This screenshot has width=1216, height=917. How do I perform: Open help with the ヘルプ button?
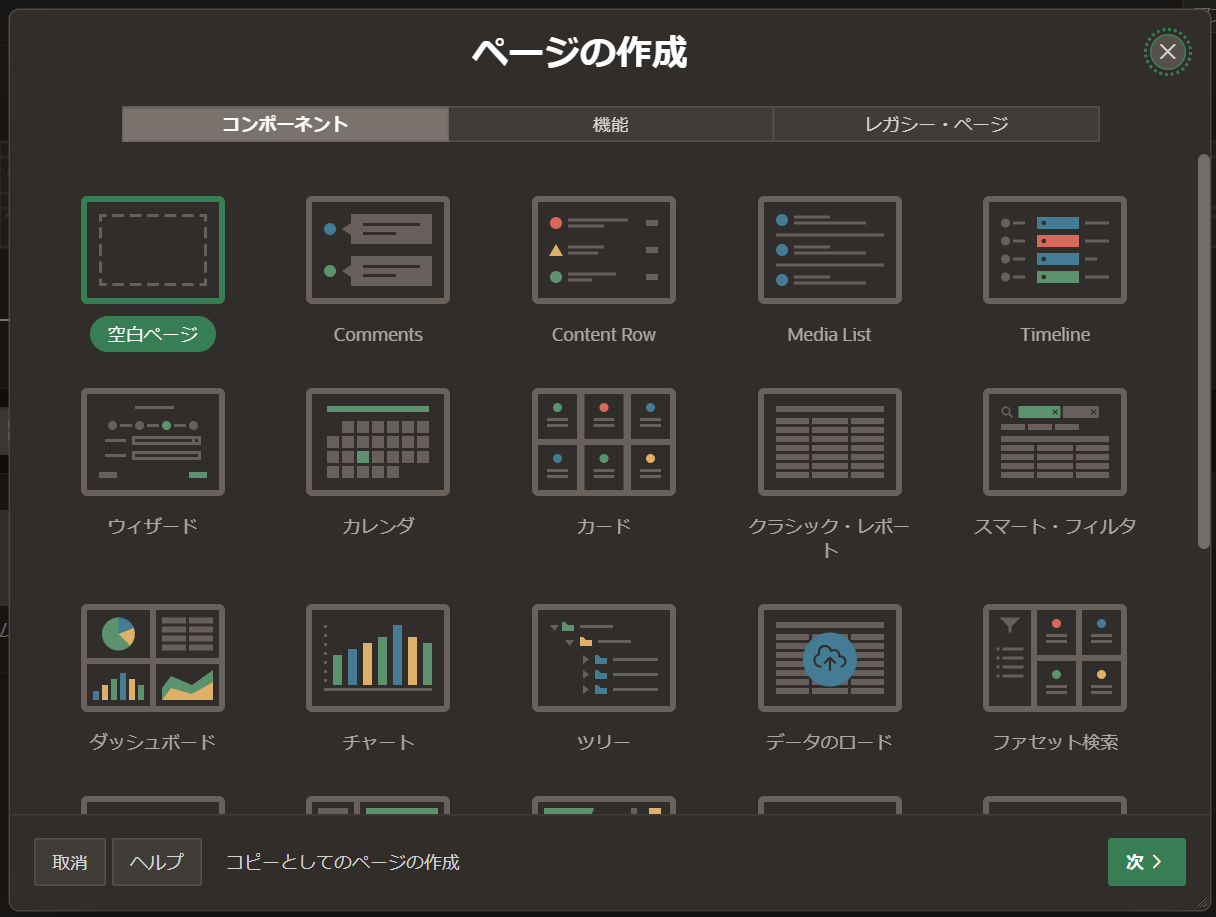pyautogui.click(x=157, y=862)
